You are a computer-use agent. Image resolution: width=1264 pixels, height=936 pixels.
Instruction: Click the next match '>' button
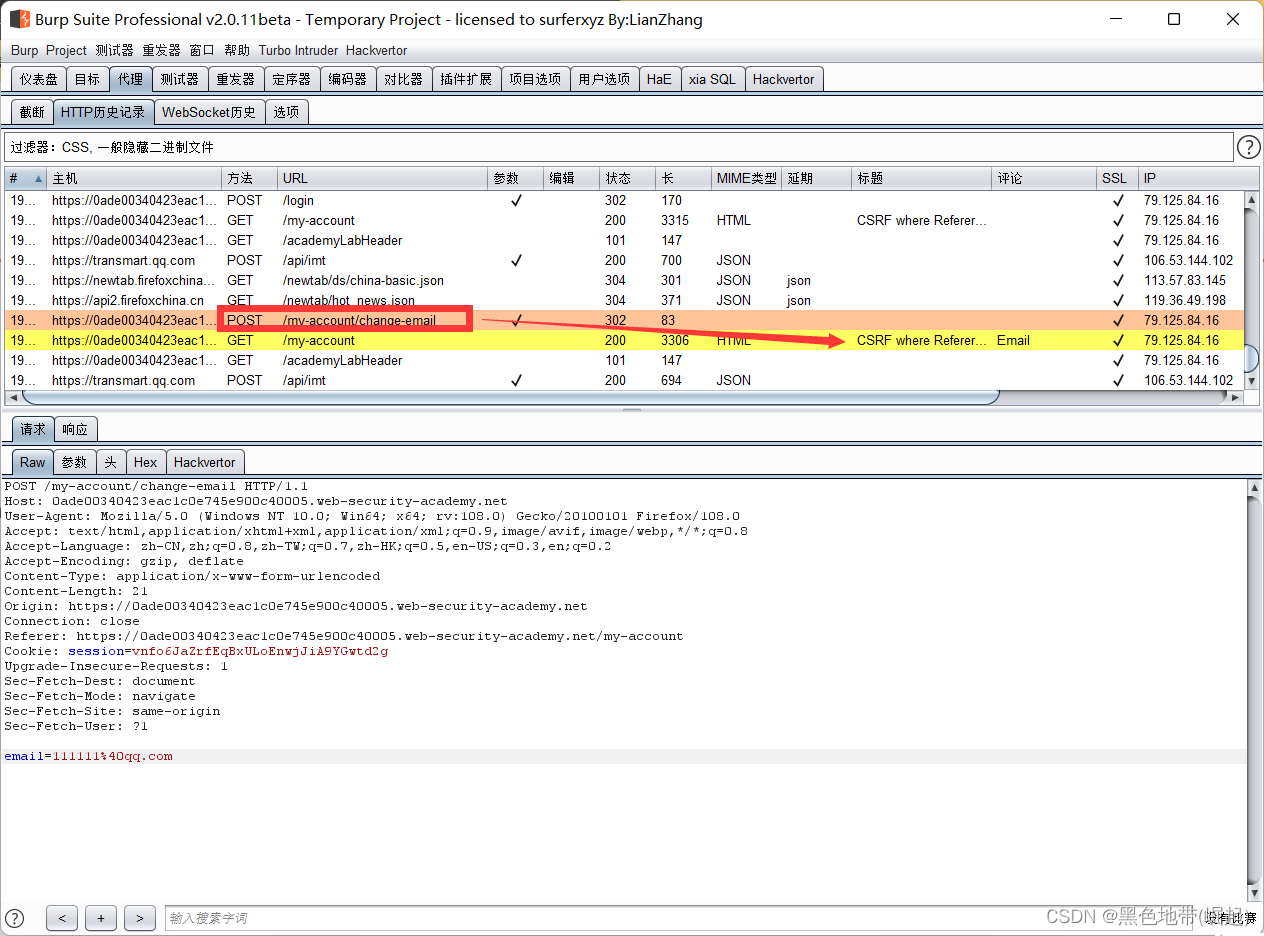pyautogui.click(x=140, y=918)
